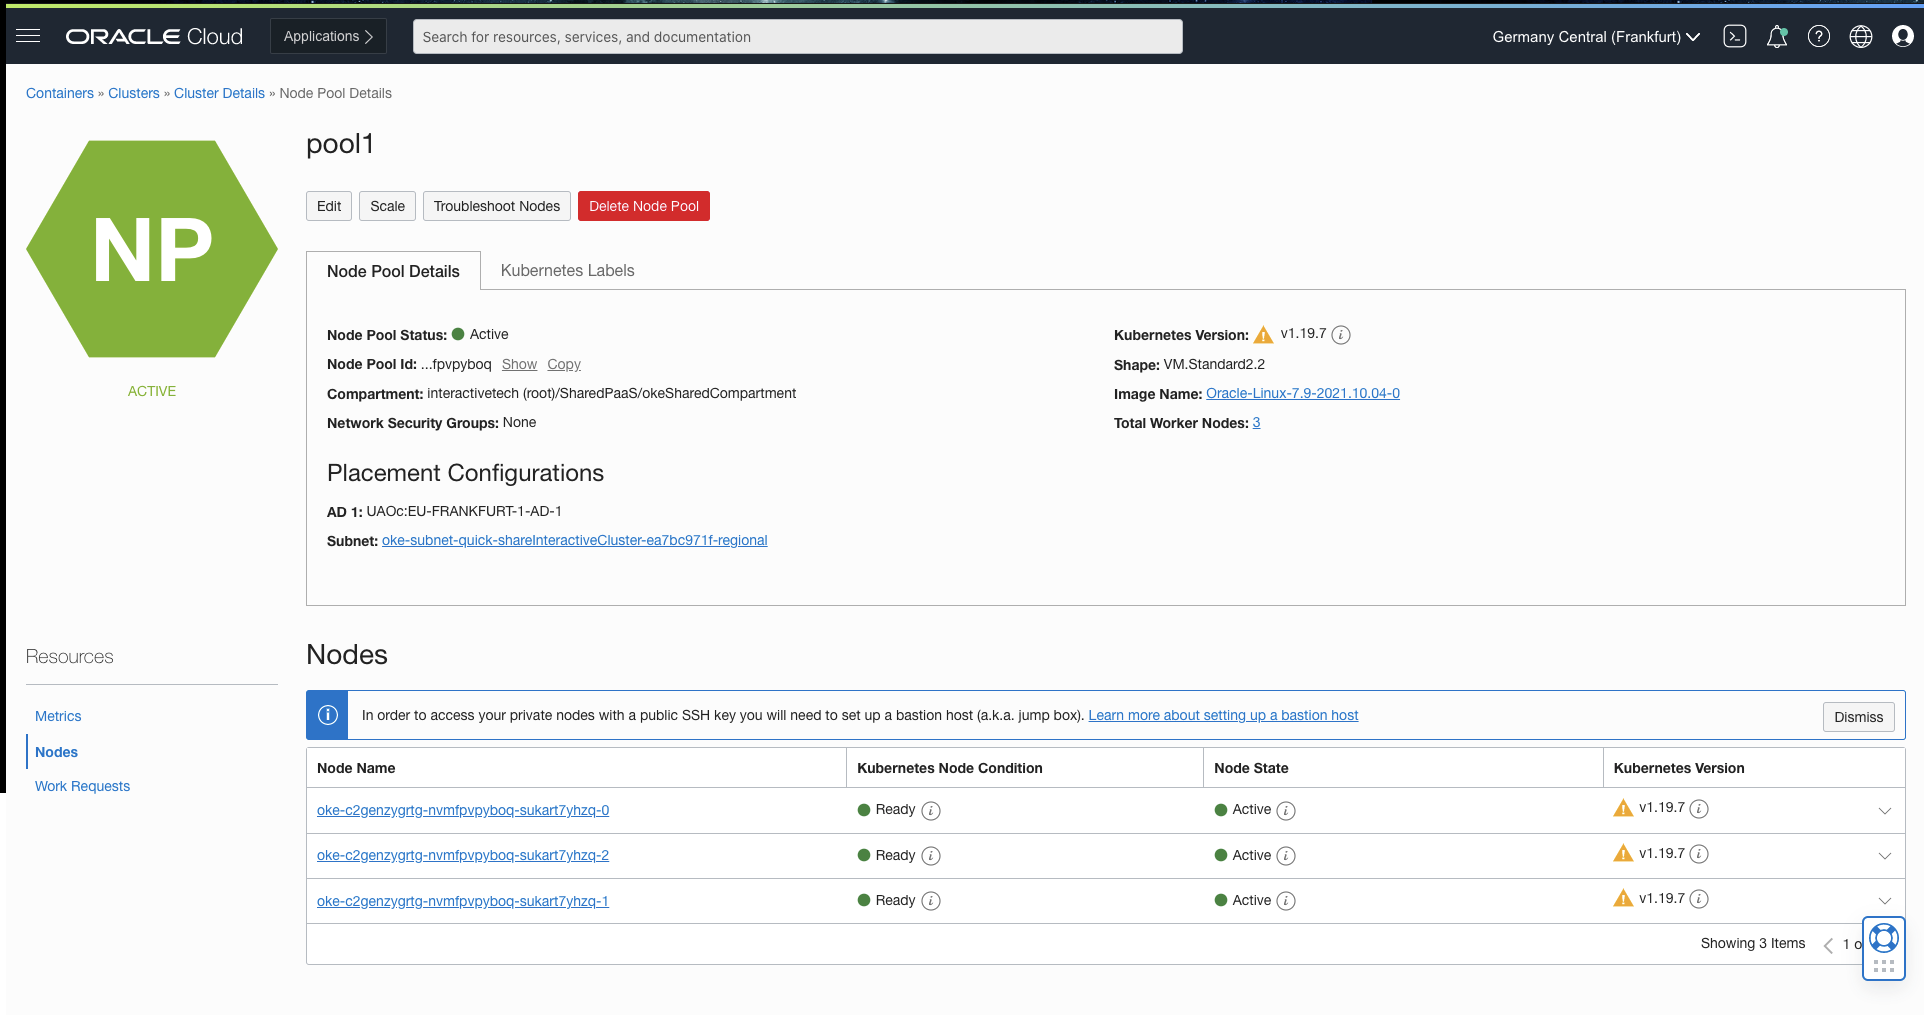
Task: Open node oke-...-sukart7yhzq-0 link
Action: click(x=463, y=810)
